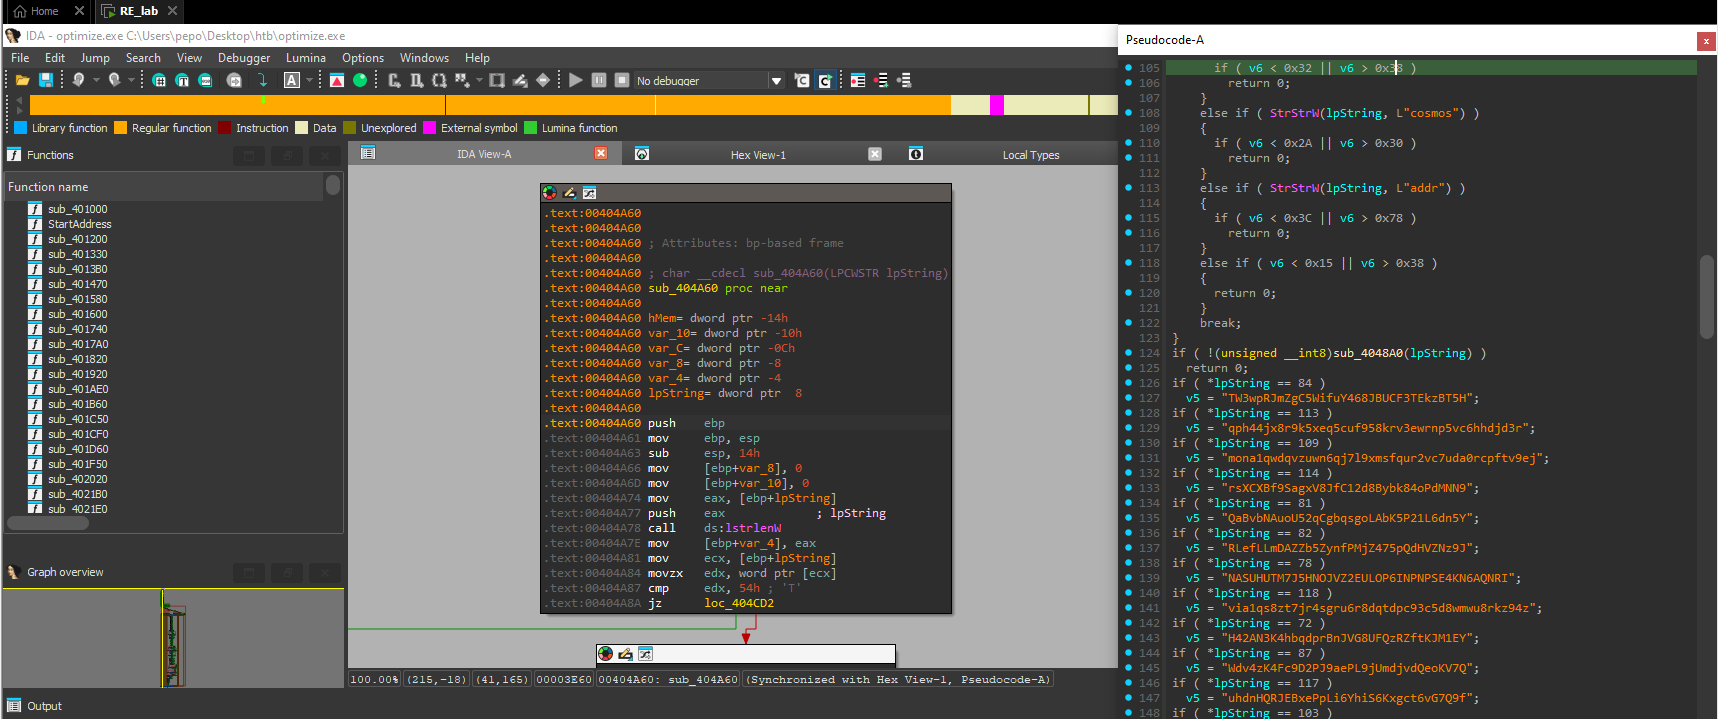Image resolution: width=1718 pixels, height=719 pixels.
Task: Click the External symbol magenta legend swatch
Action: tap(430, 128)
